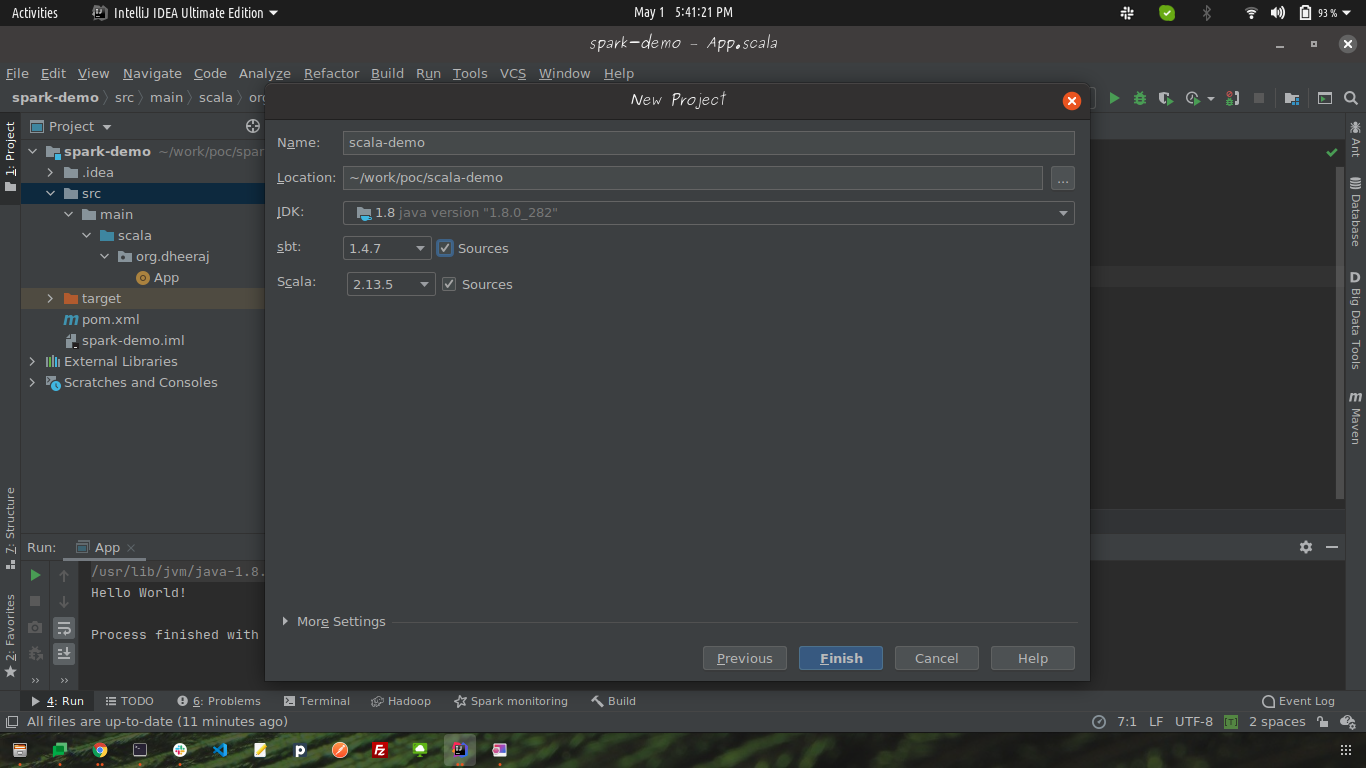Screen dimensions: 1366x768
Task: Click the Search Everywhere magnifier icon
Action: tap(1351, 98)
